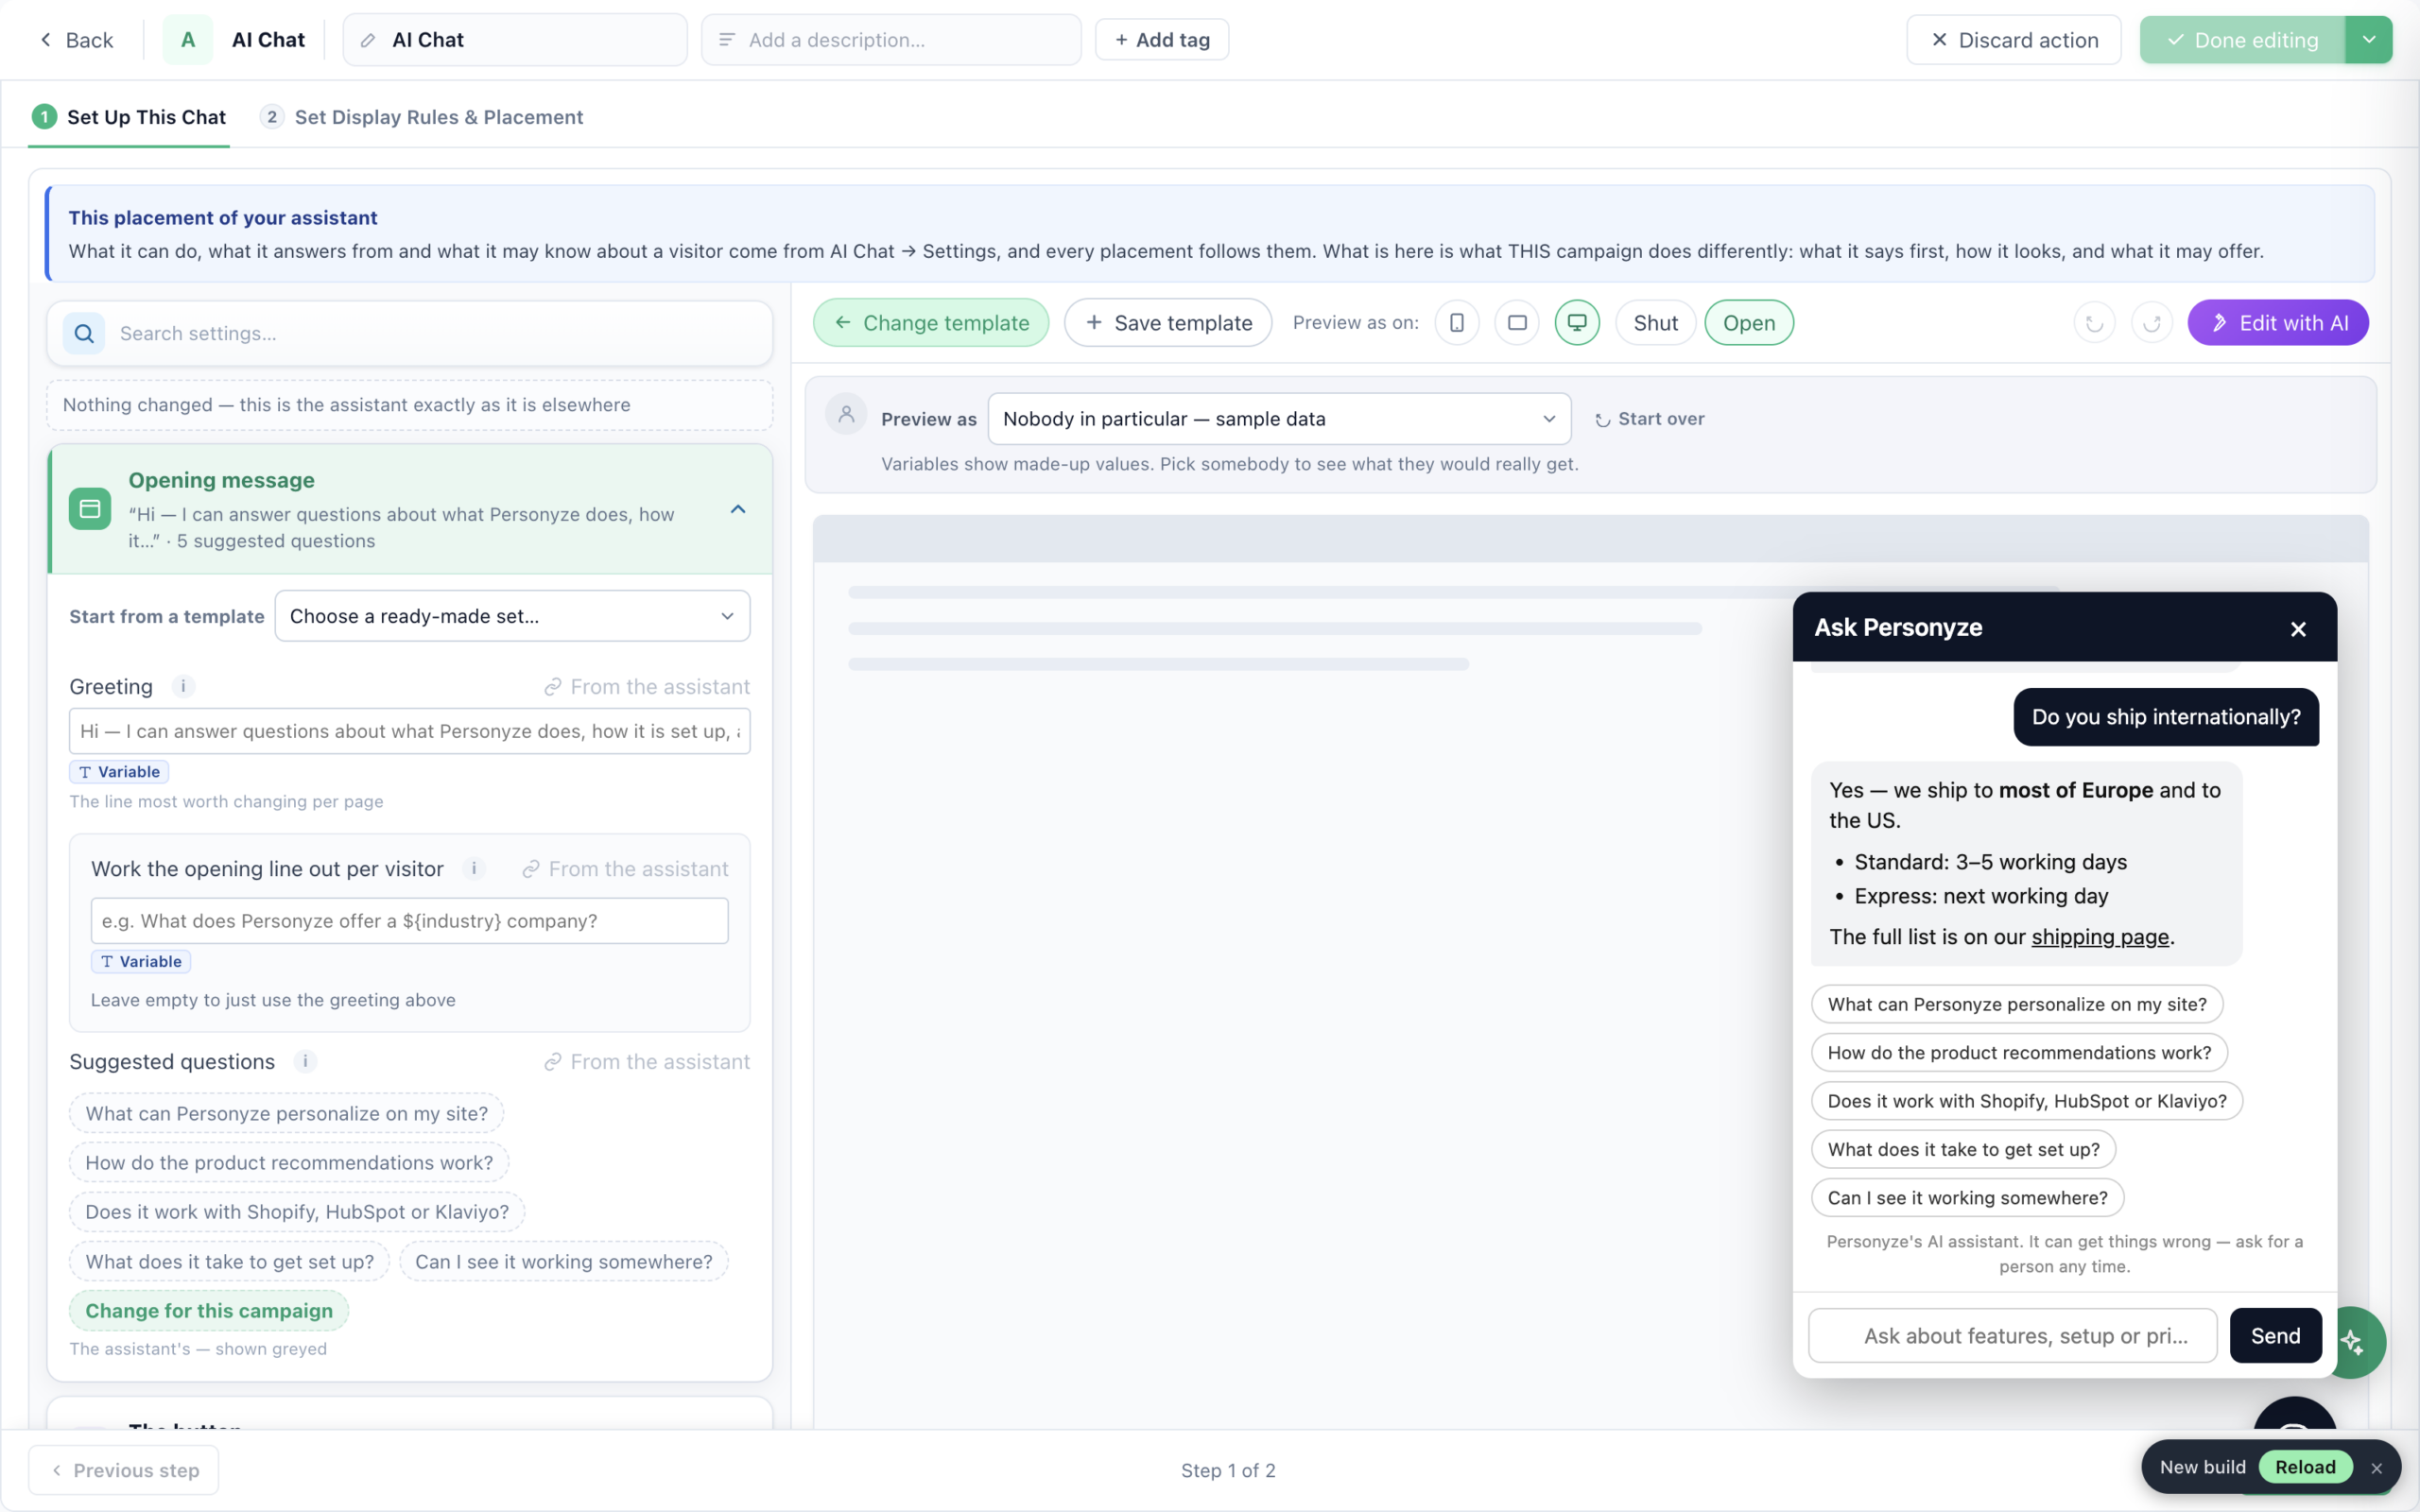This screenshot has height=1512, width=2420.
Task: Send the chat message
Action: click(x=2275, y=1336)
